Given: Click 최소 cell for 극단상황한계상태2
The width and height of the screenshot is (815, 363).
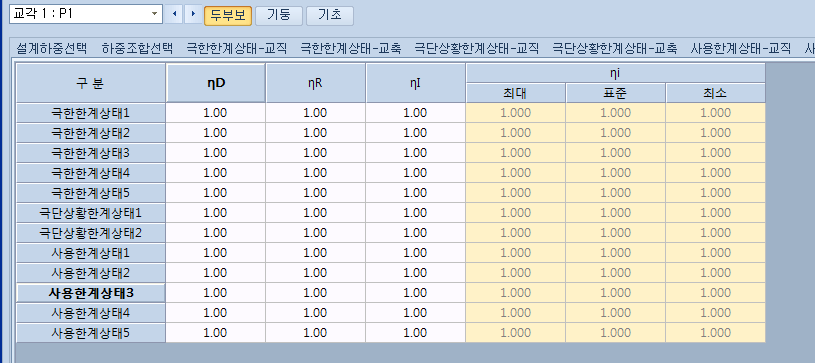Looking at the screenshot, I should point(715,233).
